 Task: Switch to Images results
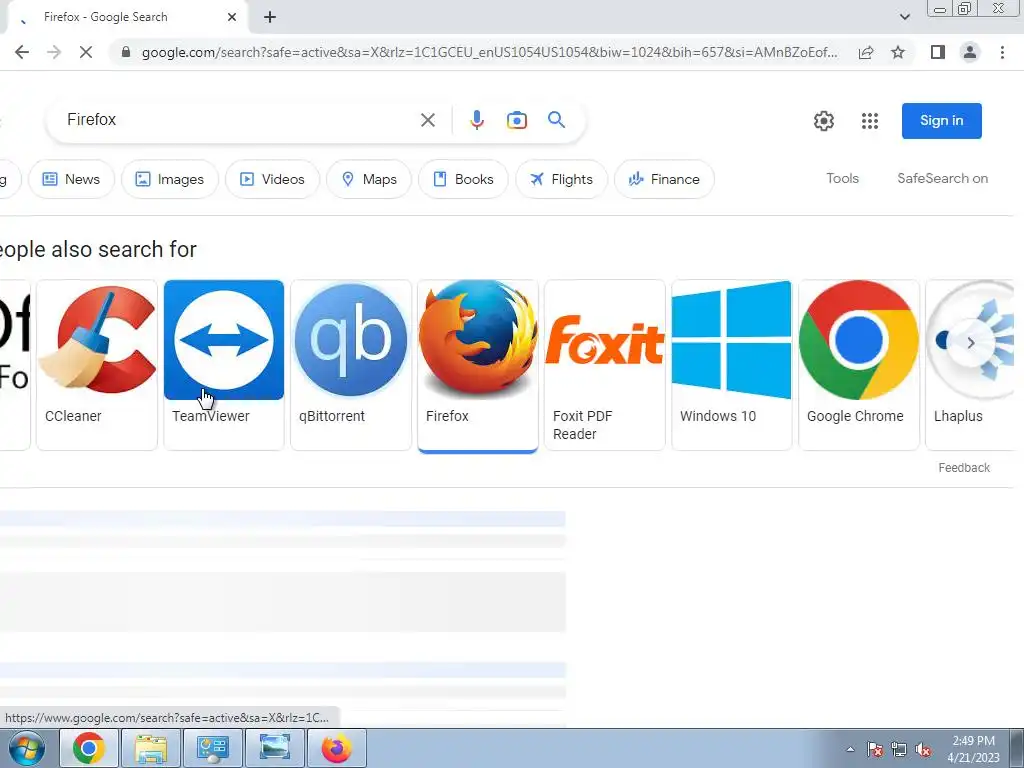click(169, 179)
